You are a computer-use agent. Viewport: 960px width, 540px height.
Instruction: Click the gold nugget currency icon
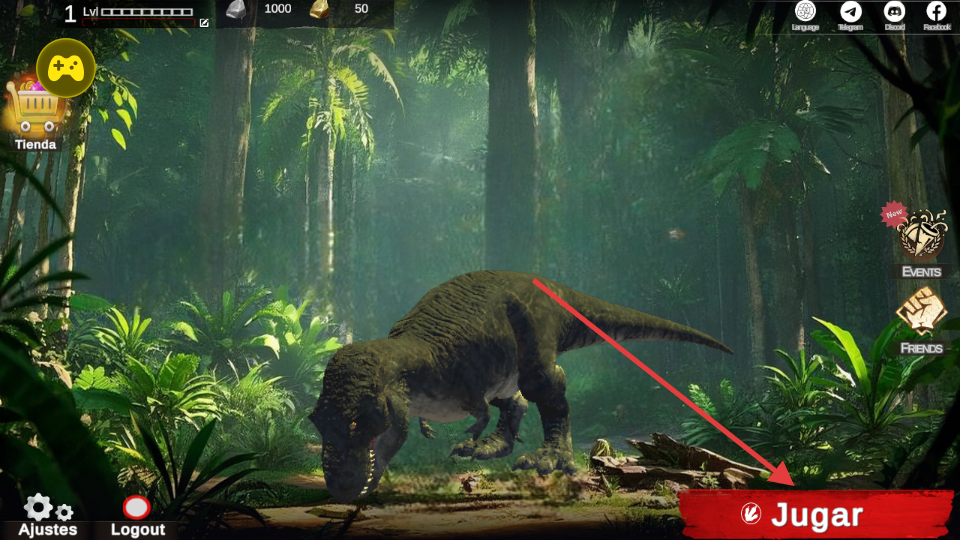tap(319, 10)
